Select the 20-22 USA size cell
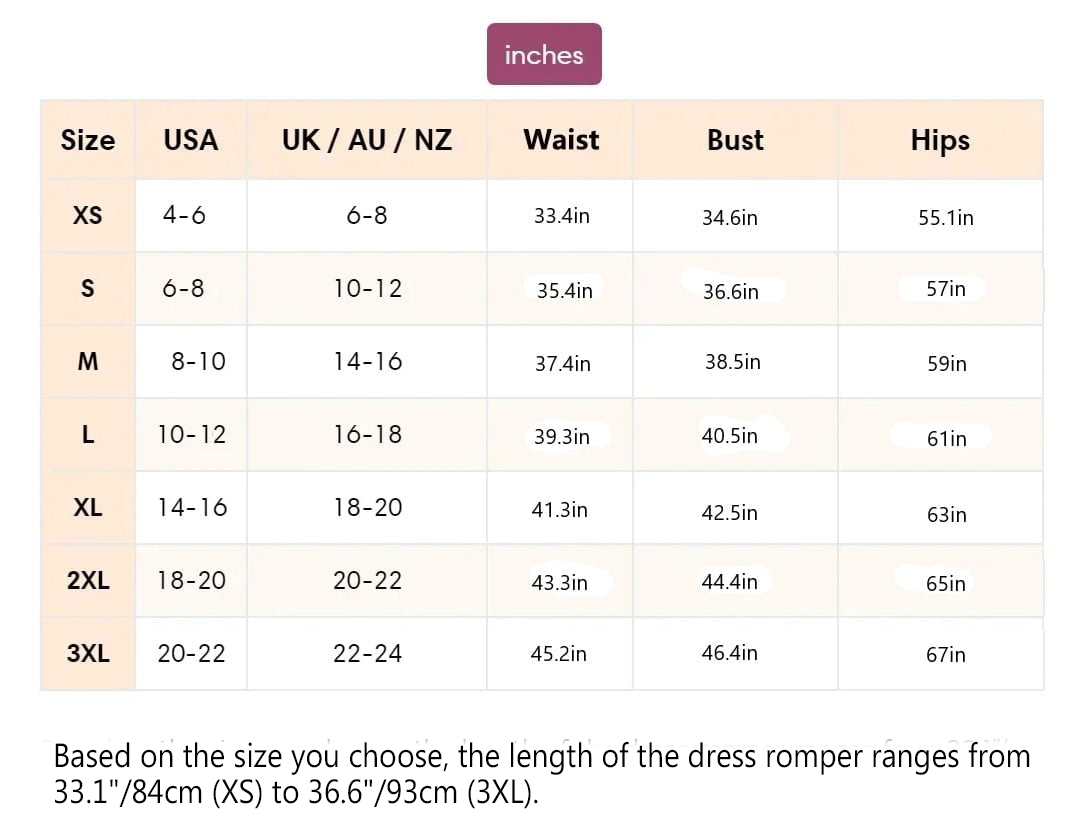1084x839 pixels. tap(191, 654)
